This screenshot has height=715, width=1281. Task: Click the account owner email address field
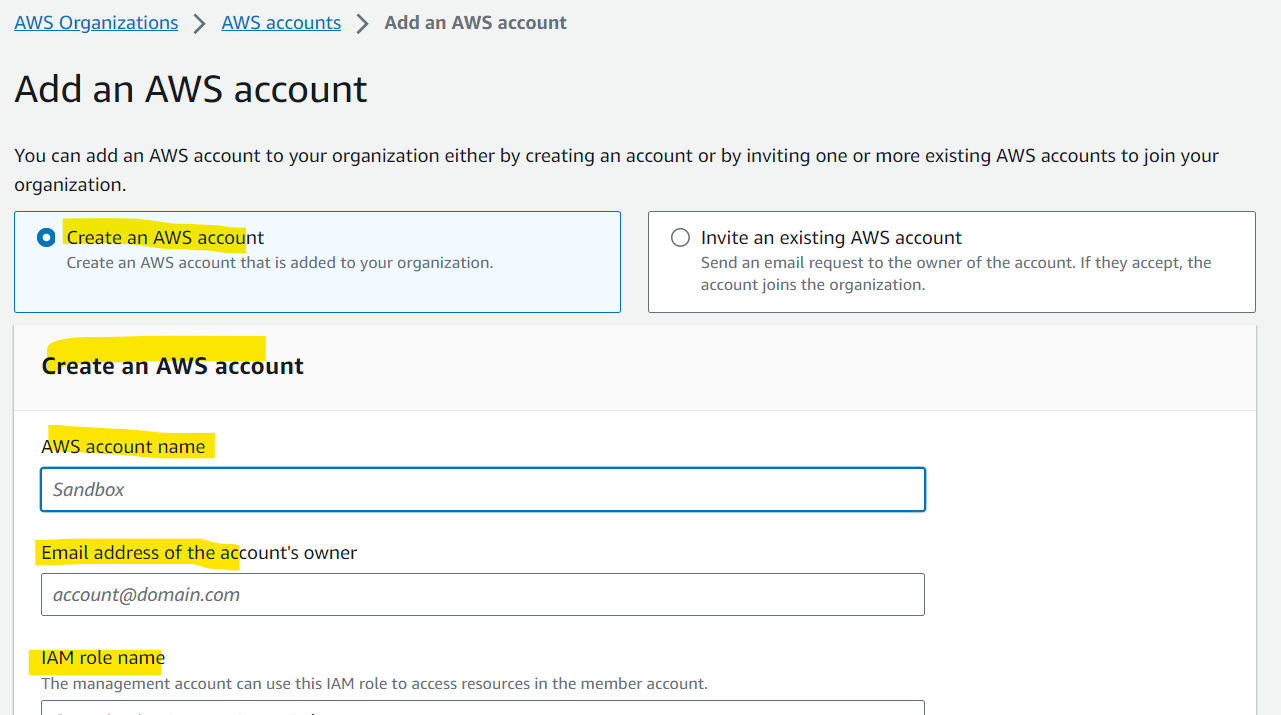click(x=483, y=595)
